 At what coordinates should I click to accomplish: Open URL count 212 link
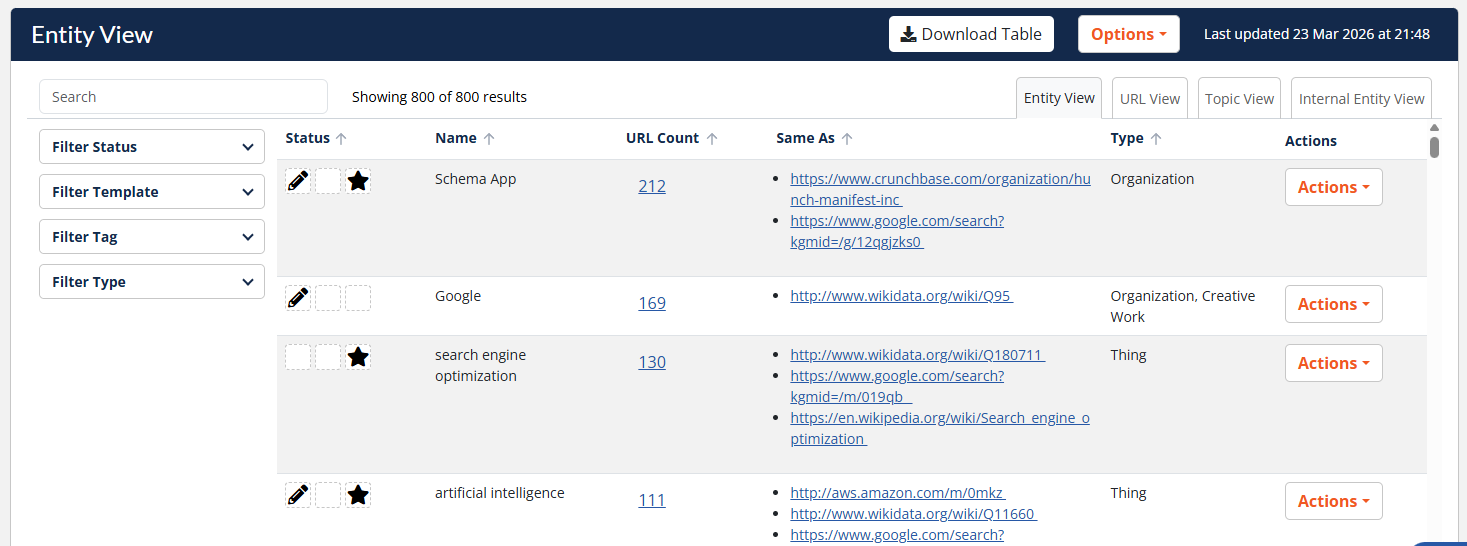click(x=652, y=186)
